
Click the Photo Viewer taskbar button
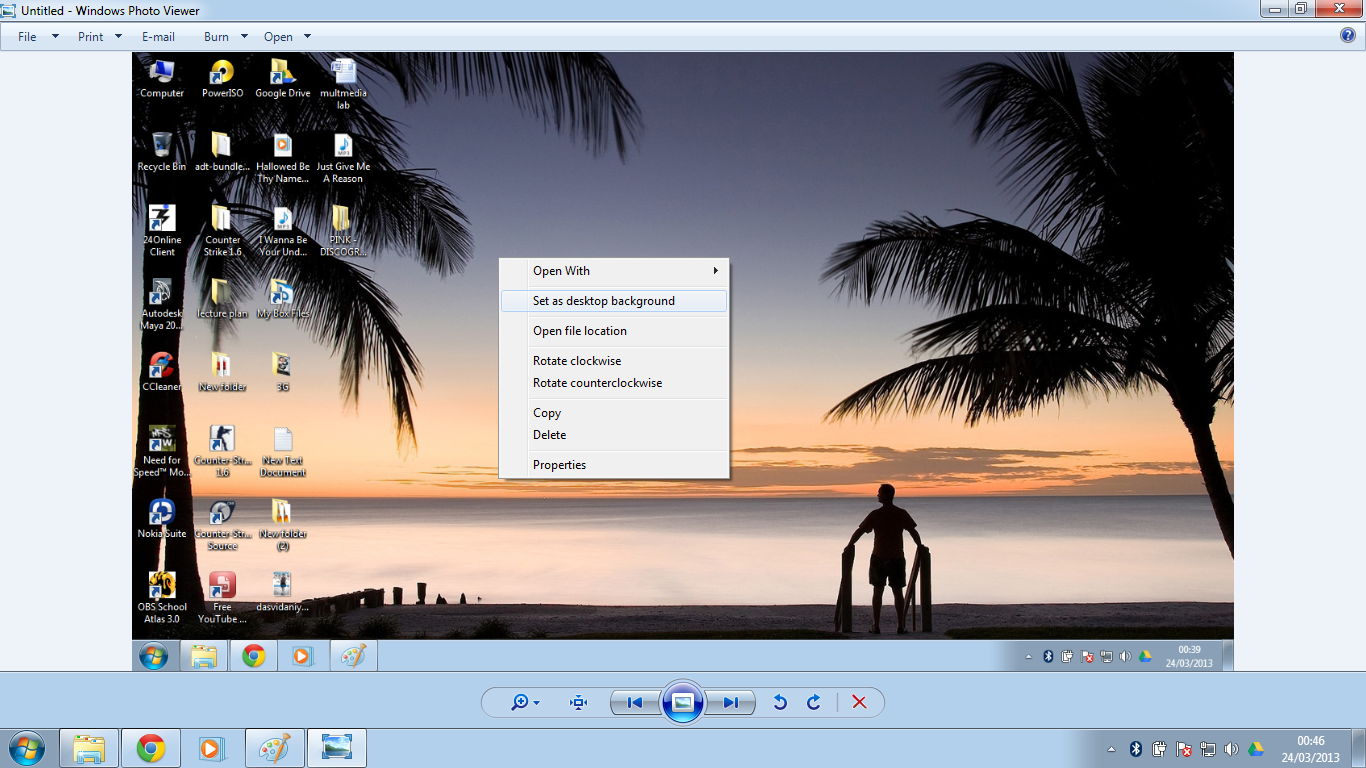point(337,748)
